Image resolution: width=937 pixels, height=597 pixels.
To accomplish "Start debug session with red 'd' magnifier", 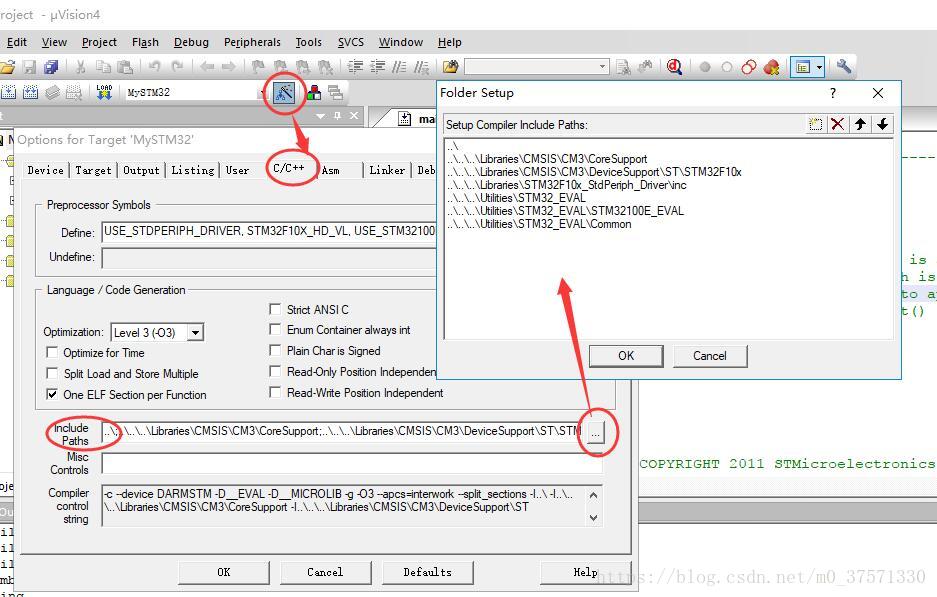I will [x=675, y=67].
